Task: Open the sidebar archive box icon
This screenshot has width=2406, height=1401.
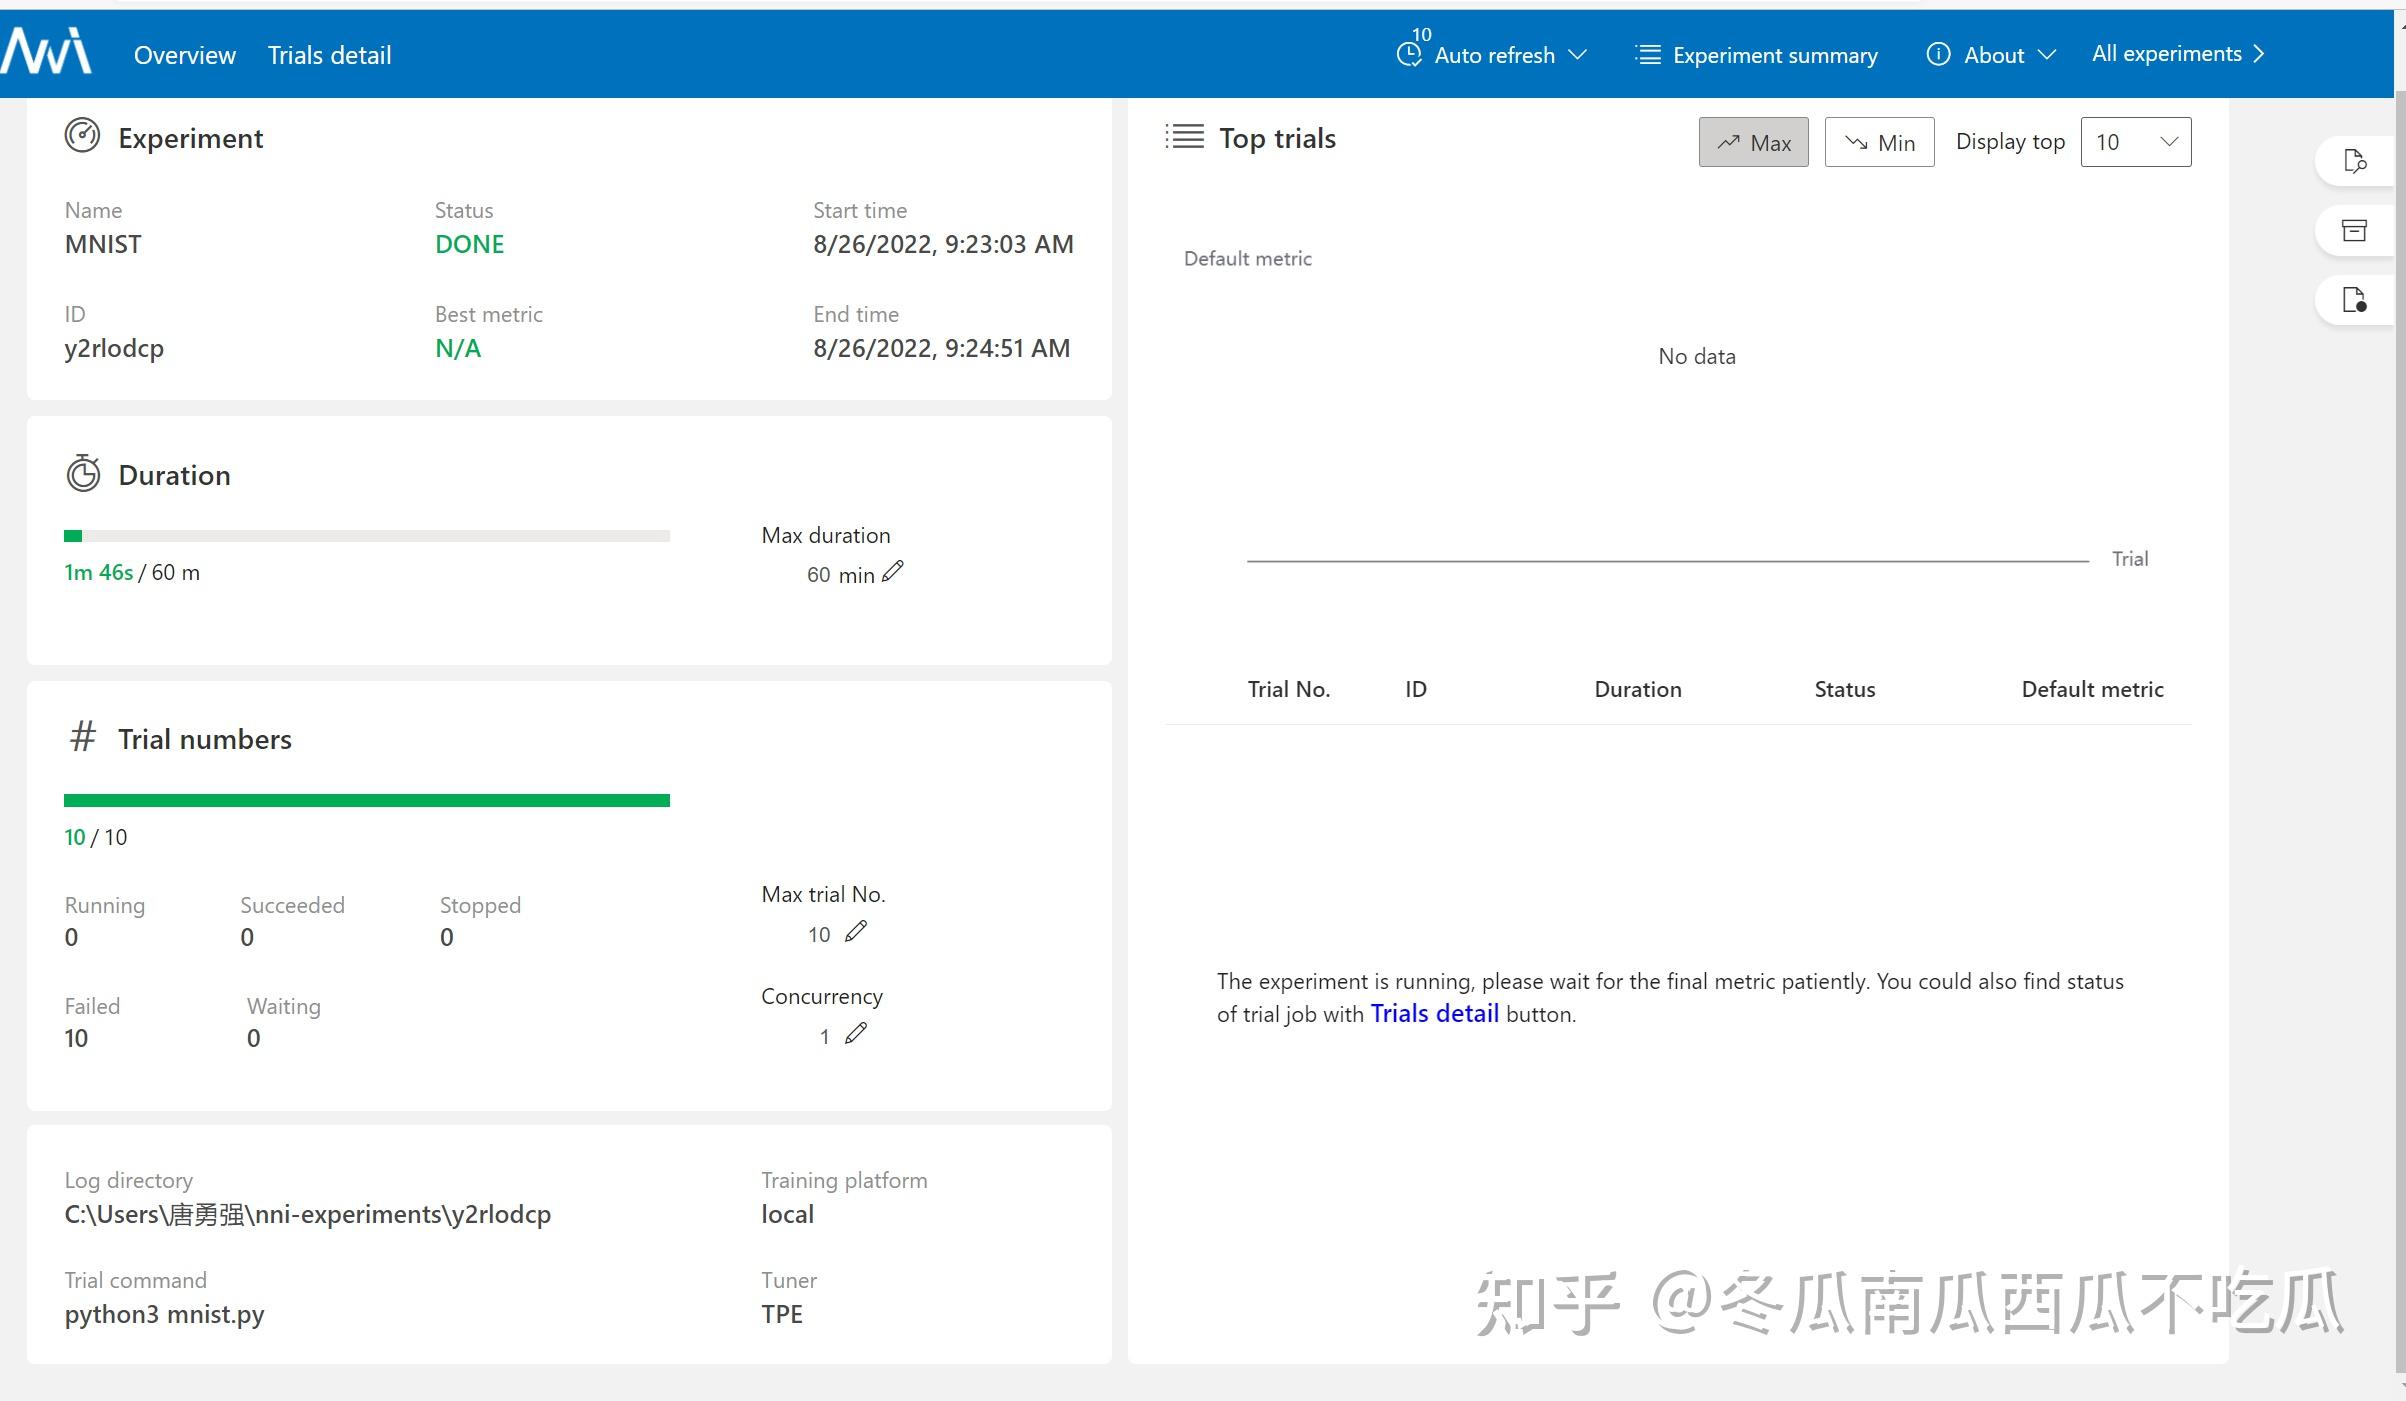Action: click(x=2355, y=230)
